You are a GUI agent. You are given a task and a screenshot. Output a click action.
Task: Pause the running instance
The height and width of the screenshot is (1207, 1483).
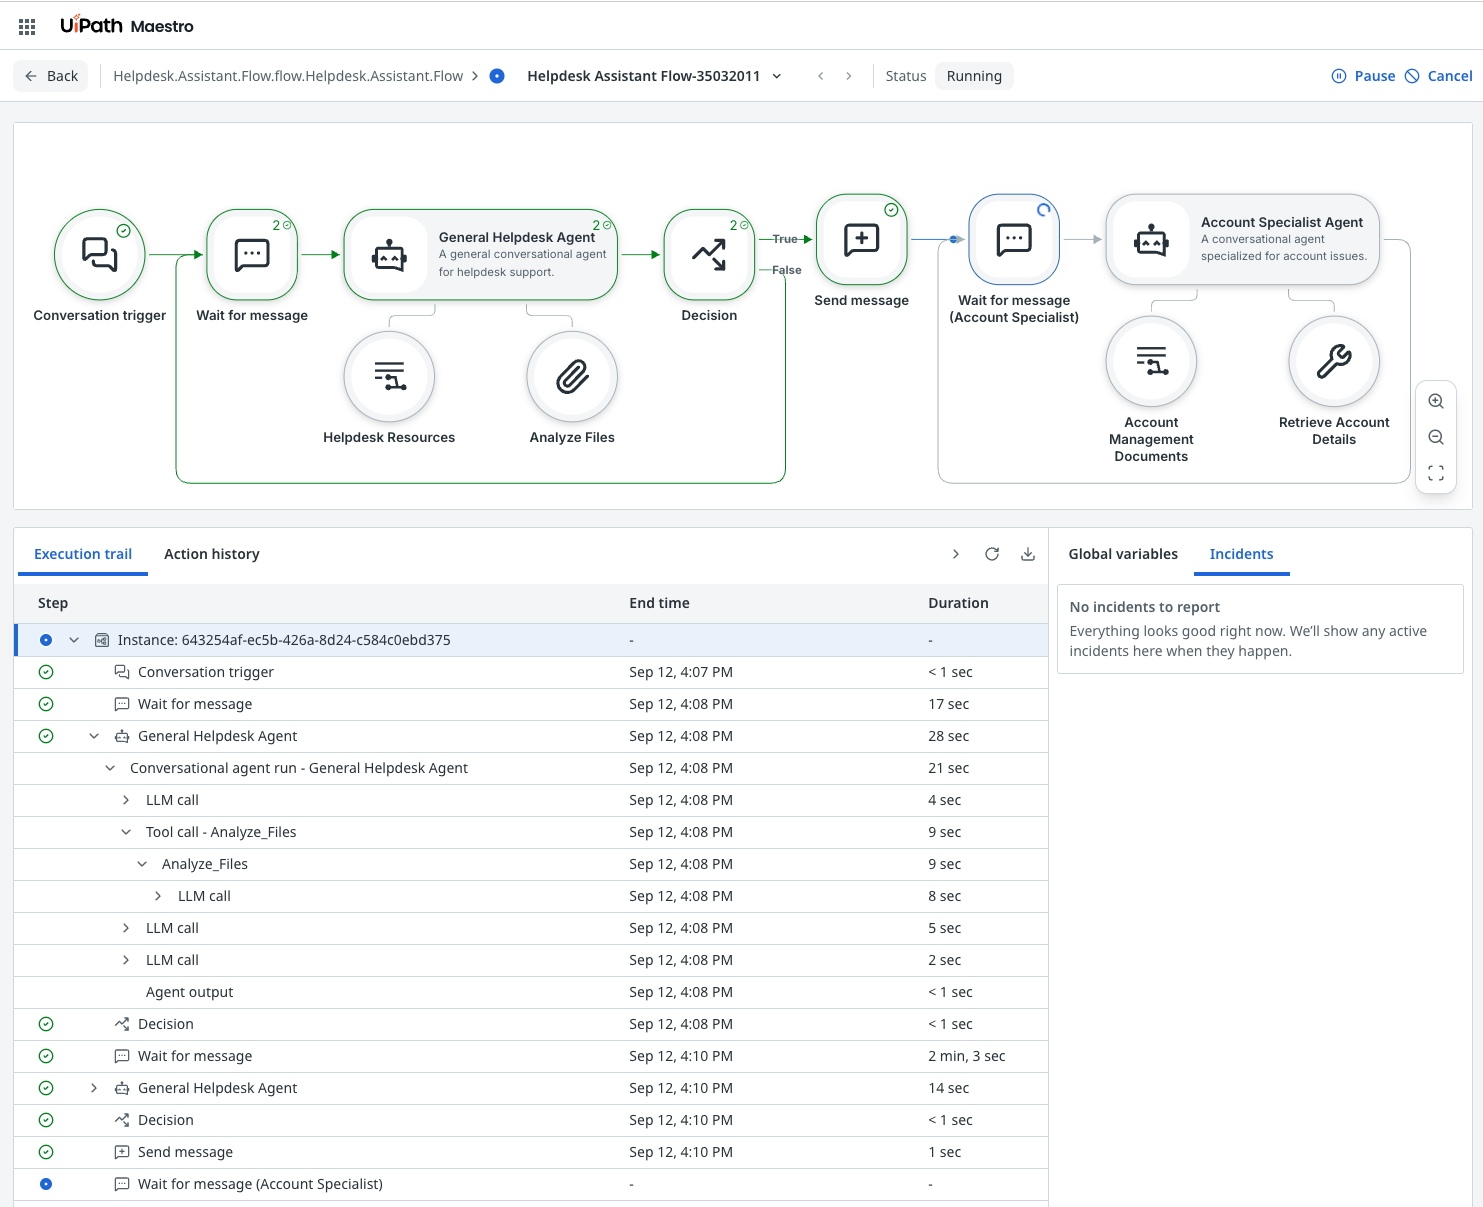1363,76
